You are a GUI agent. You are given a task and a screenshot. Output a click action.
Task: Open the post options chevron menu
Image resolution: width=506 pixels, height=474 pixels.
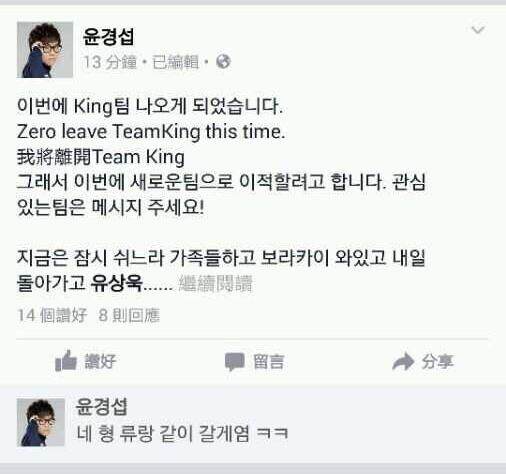(478, 30)
